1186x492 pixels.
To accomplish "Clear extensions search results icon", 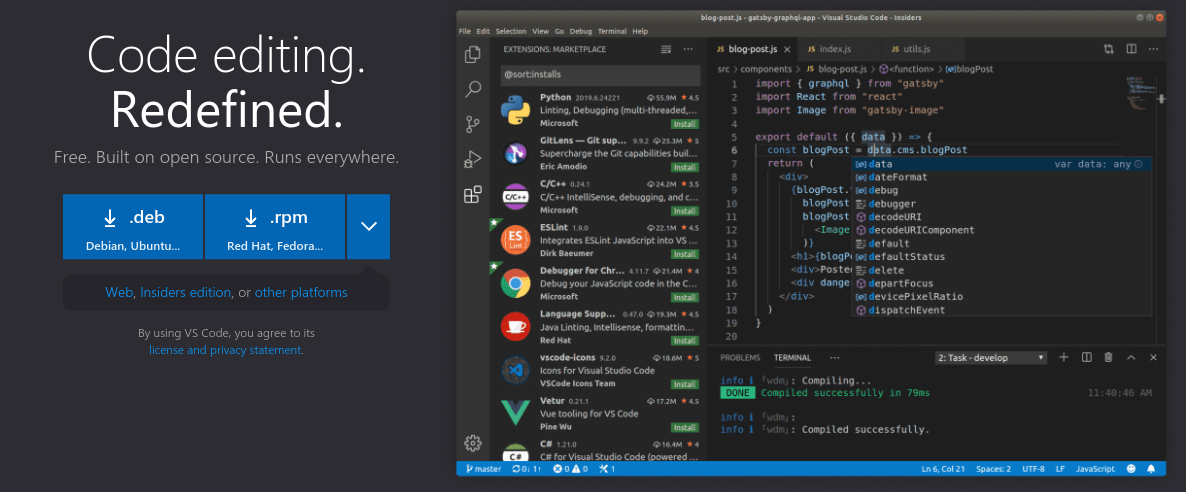I will click(x=666, y=49).
